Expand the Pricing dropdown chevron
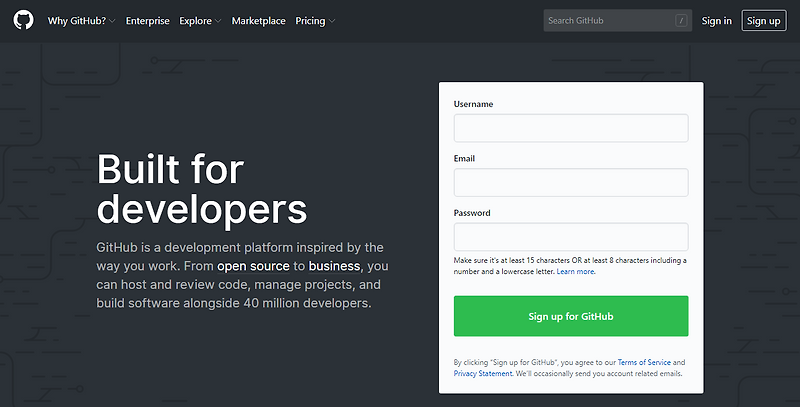Viewport: 800px width, 407px height. point(332,21)
